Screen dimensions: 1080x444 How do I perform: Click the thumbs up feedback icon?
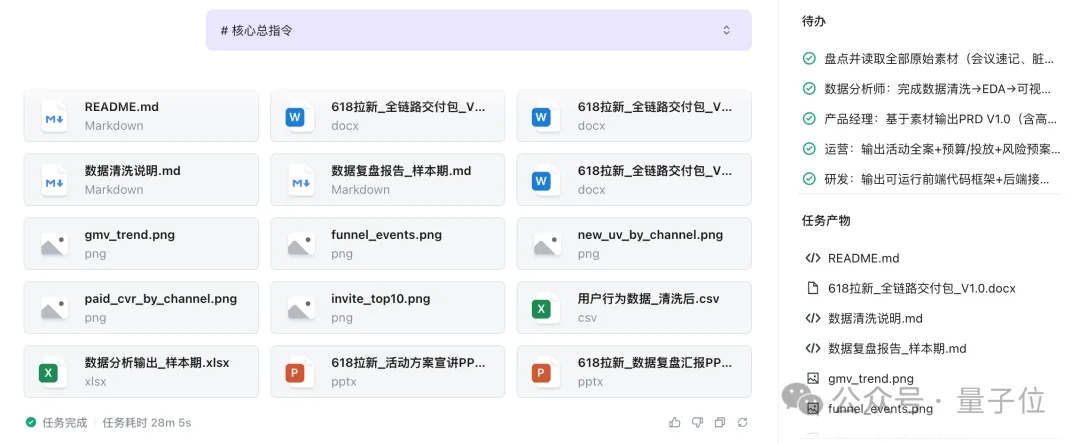pos(674,423)
